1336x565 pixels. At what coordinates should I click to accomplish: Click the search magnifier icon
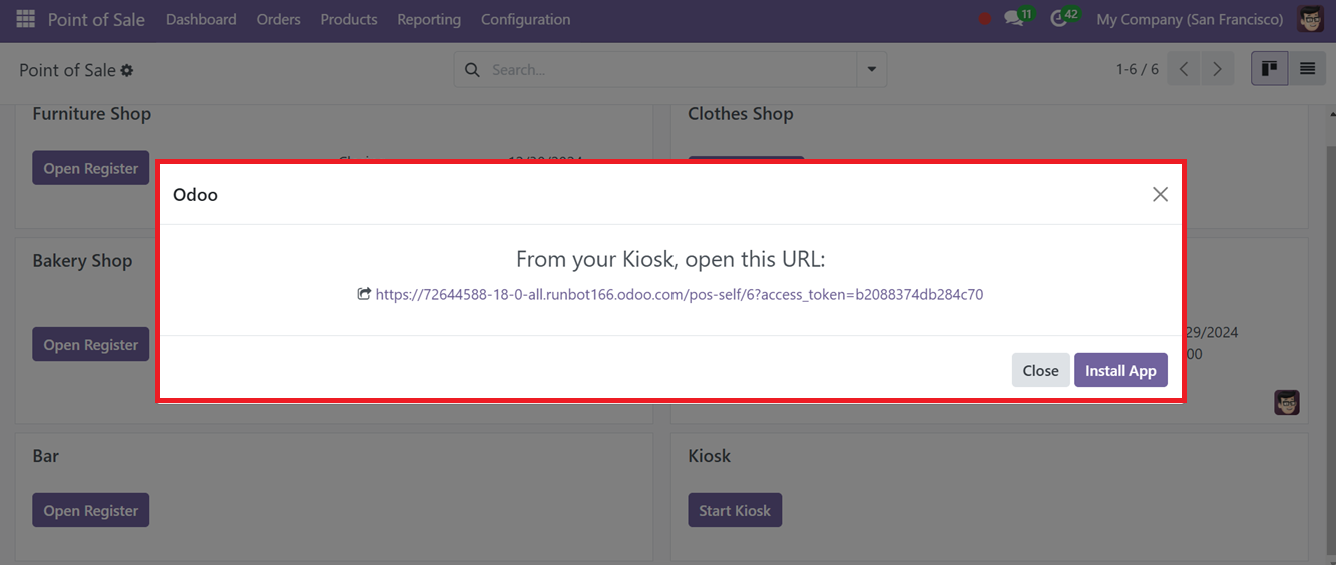coord(473,70)
